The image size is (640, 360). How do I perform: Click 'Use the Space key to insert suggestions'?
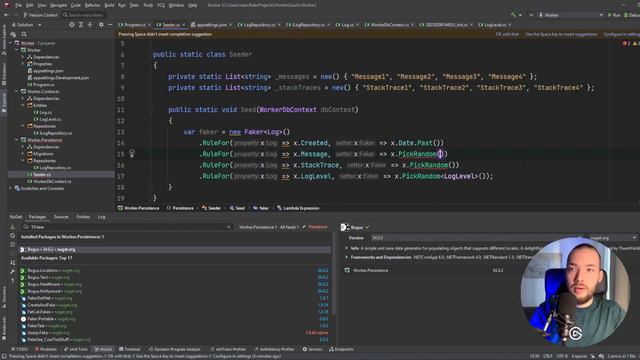[x=561, y=34]
